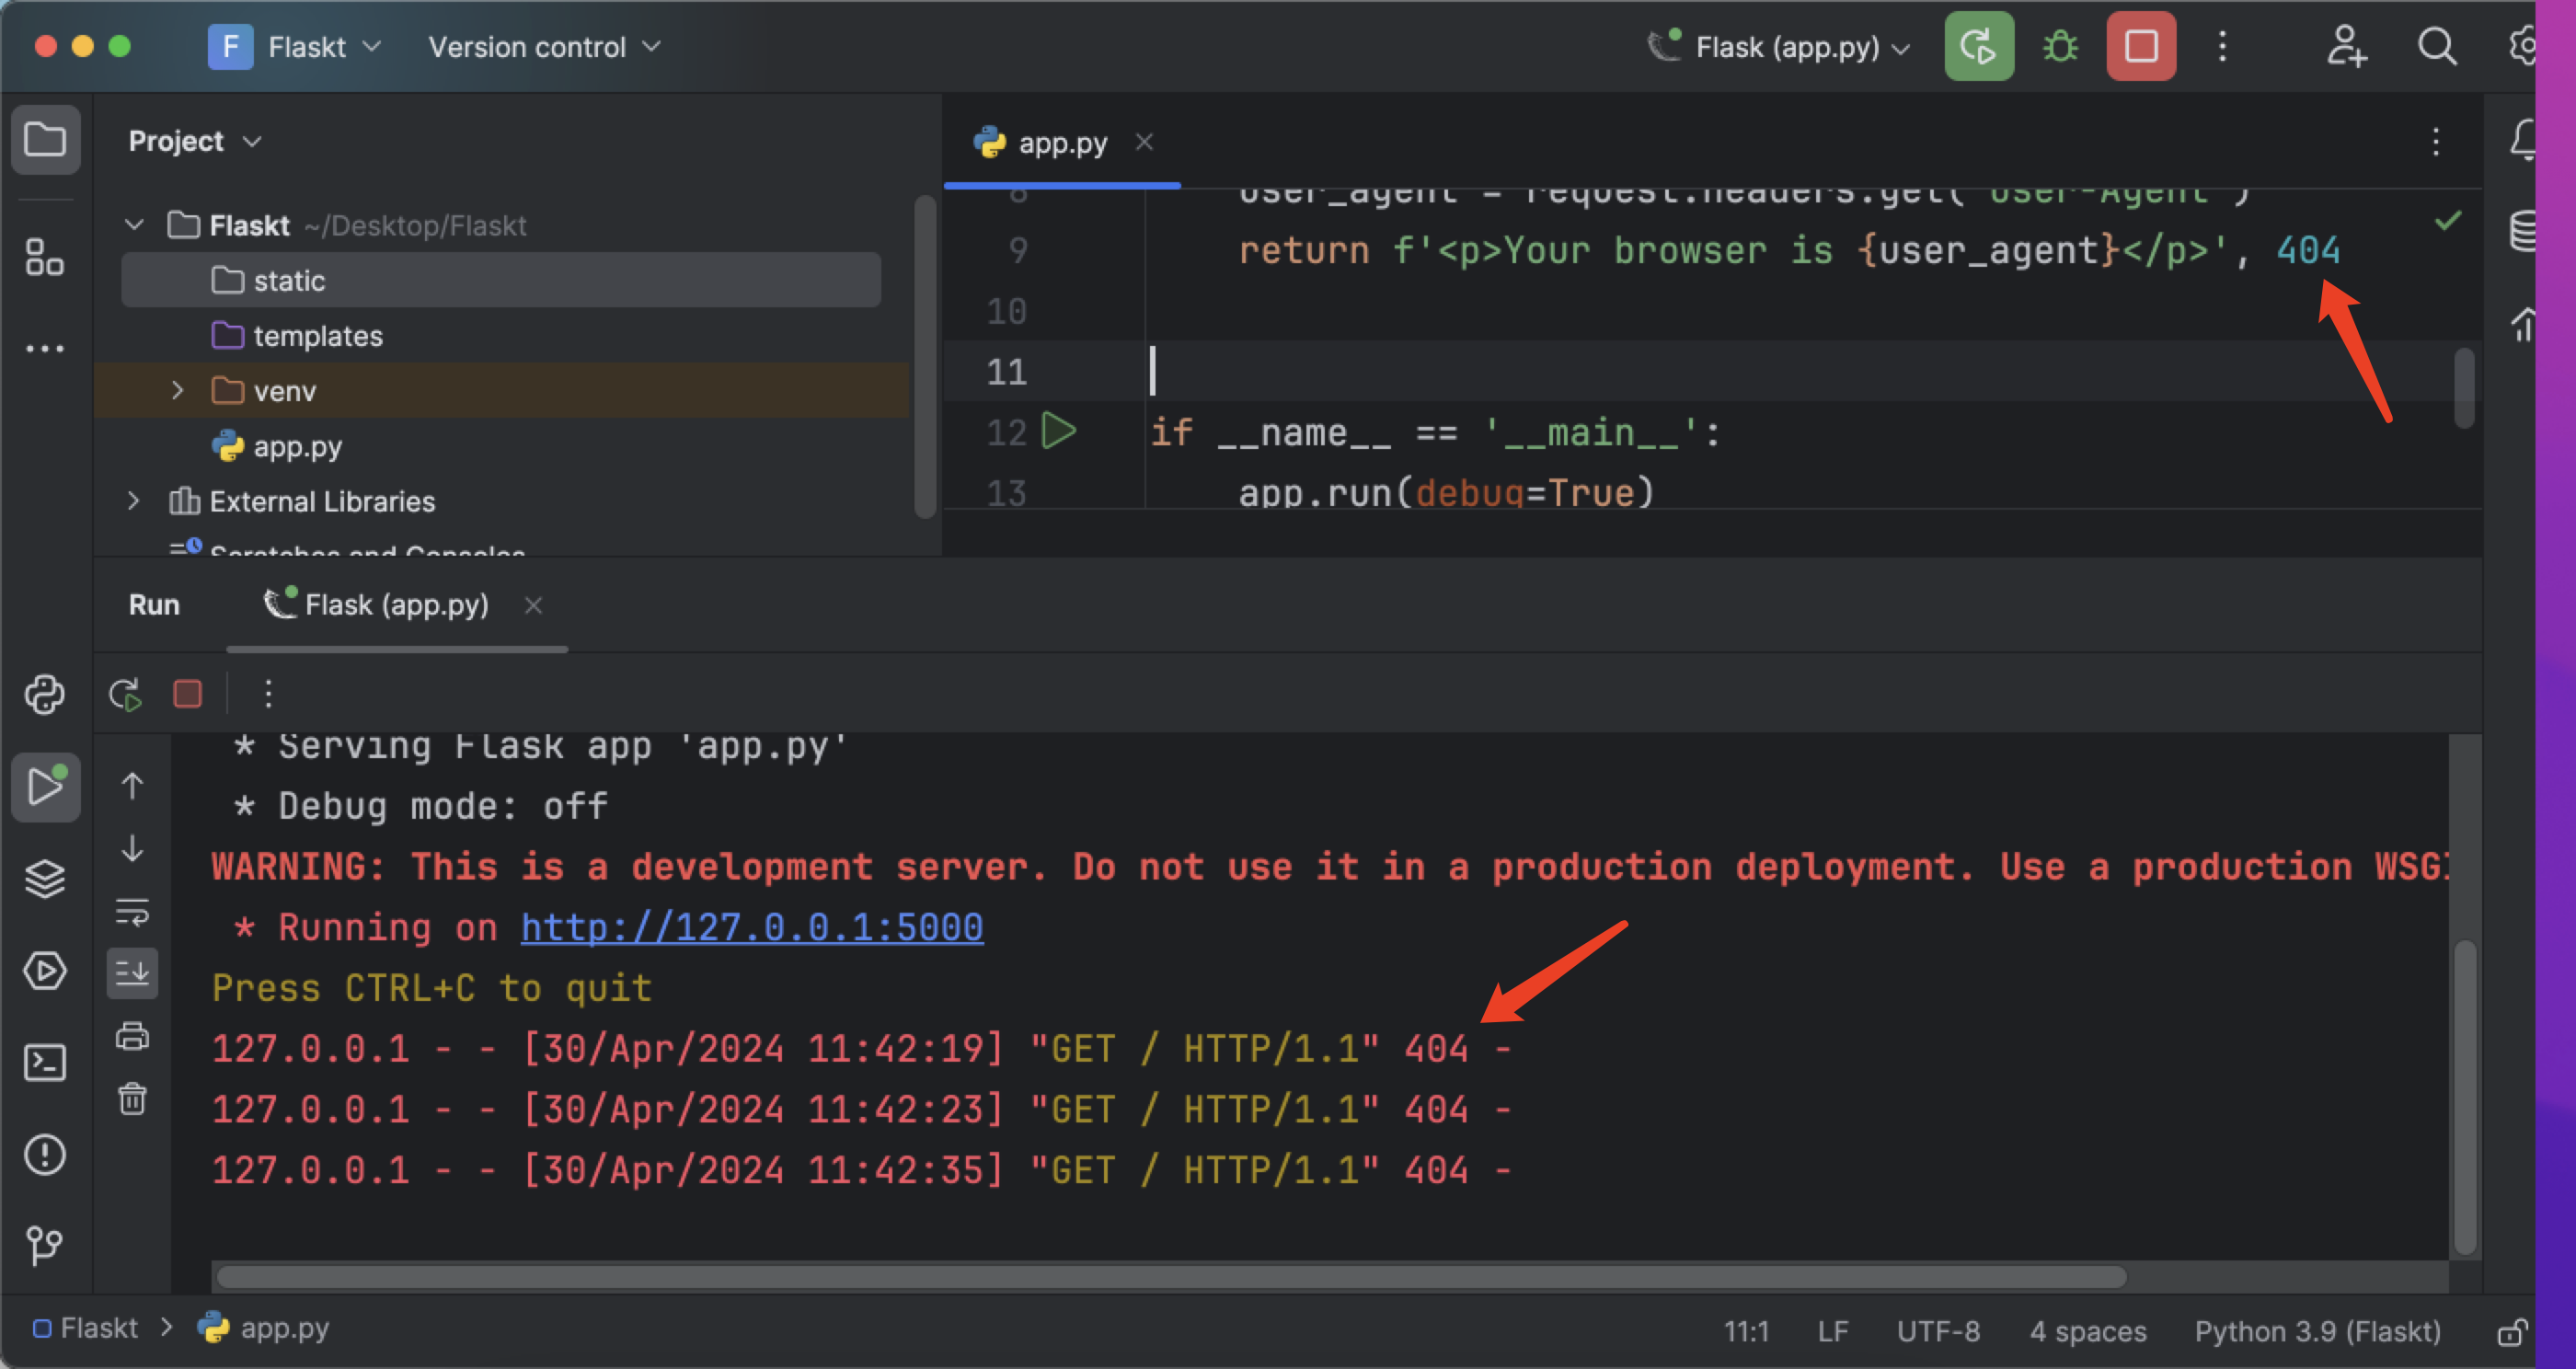Click the console horizontal scrollbar
The height and width of the screenshot is (1369, 2576).
point(1170,1276)
